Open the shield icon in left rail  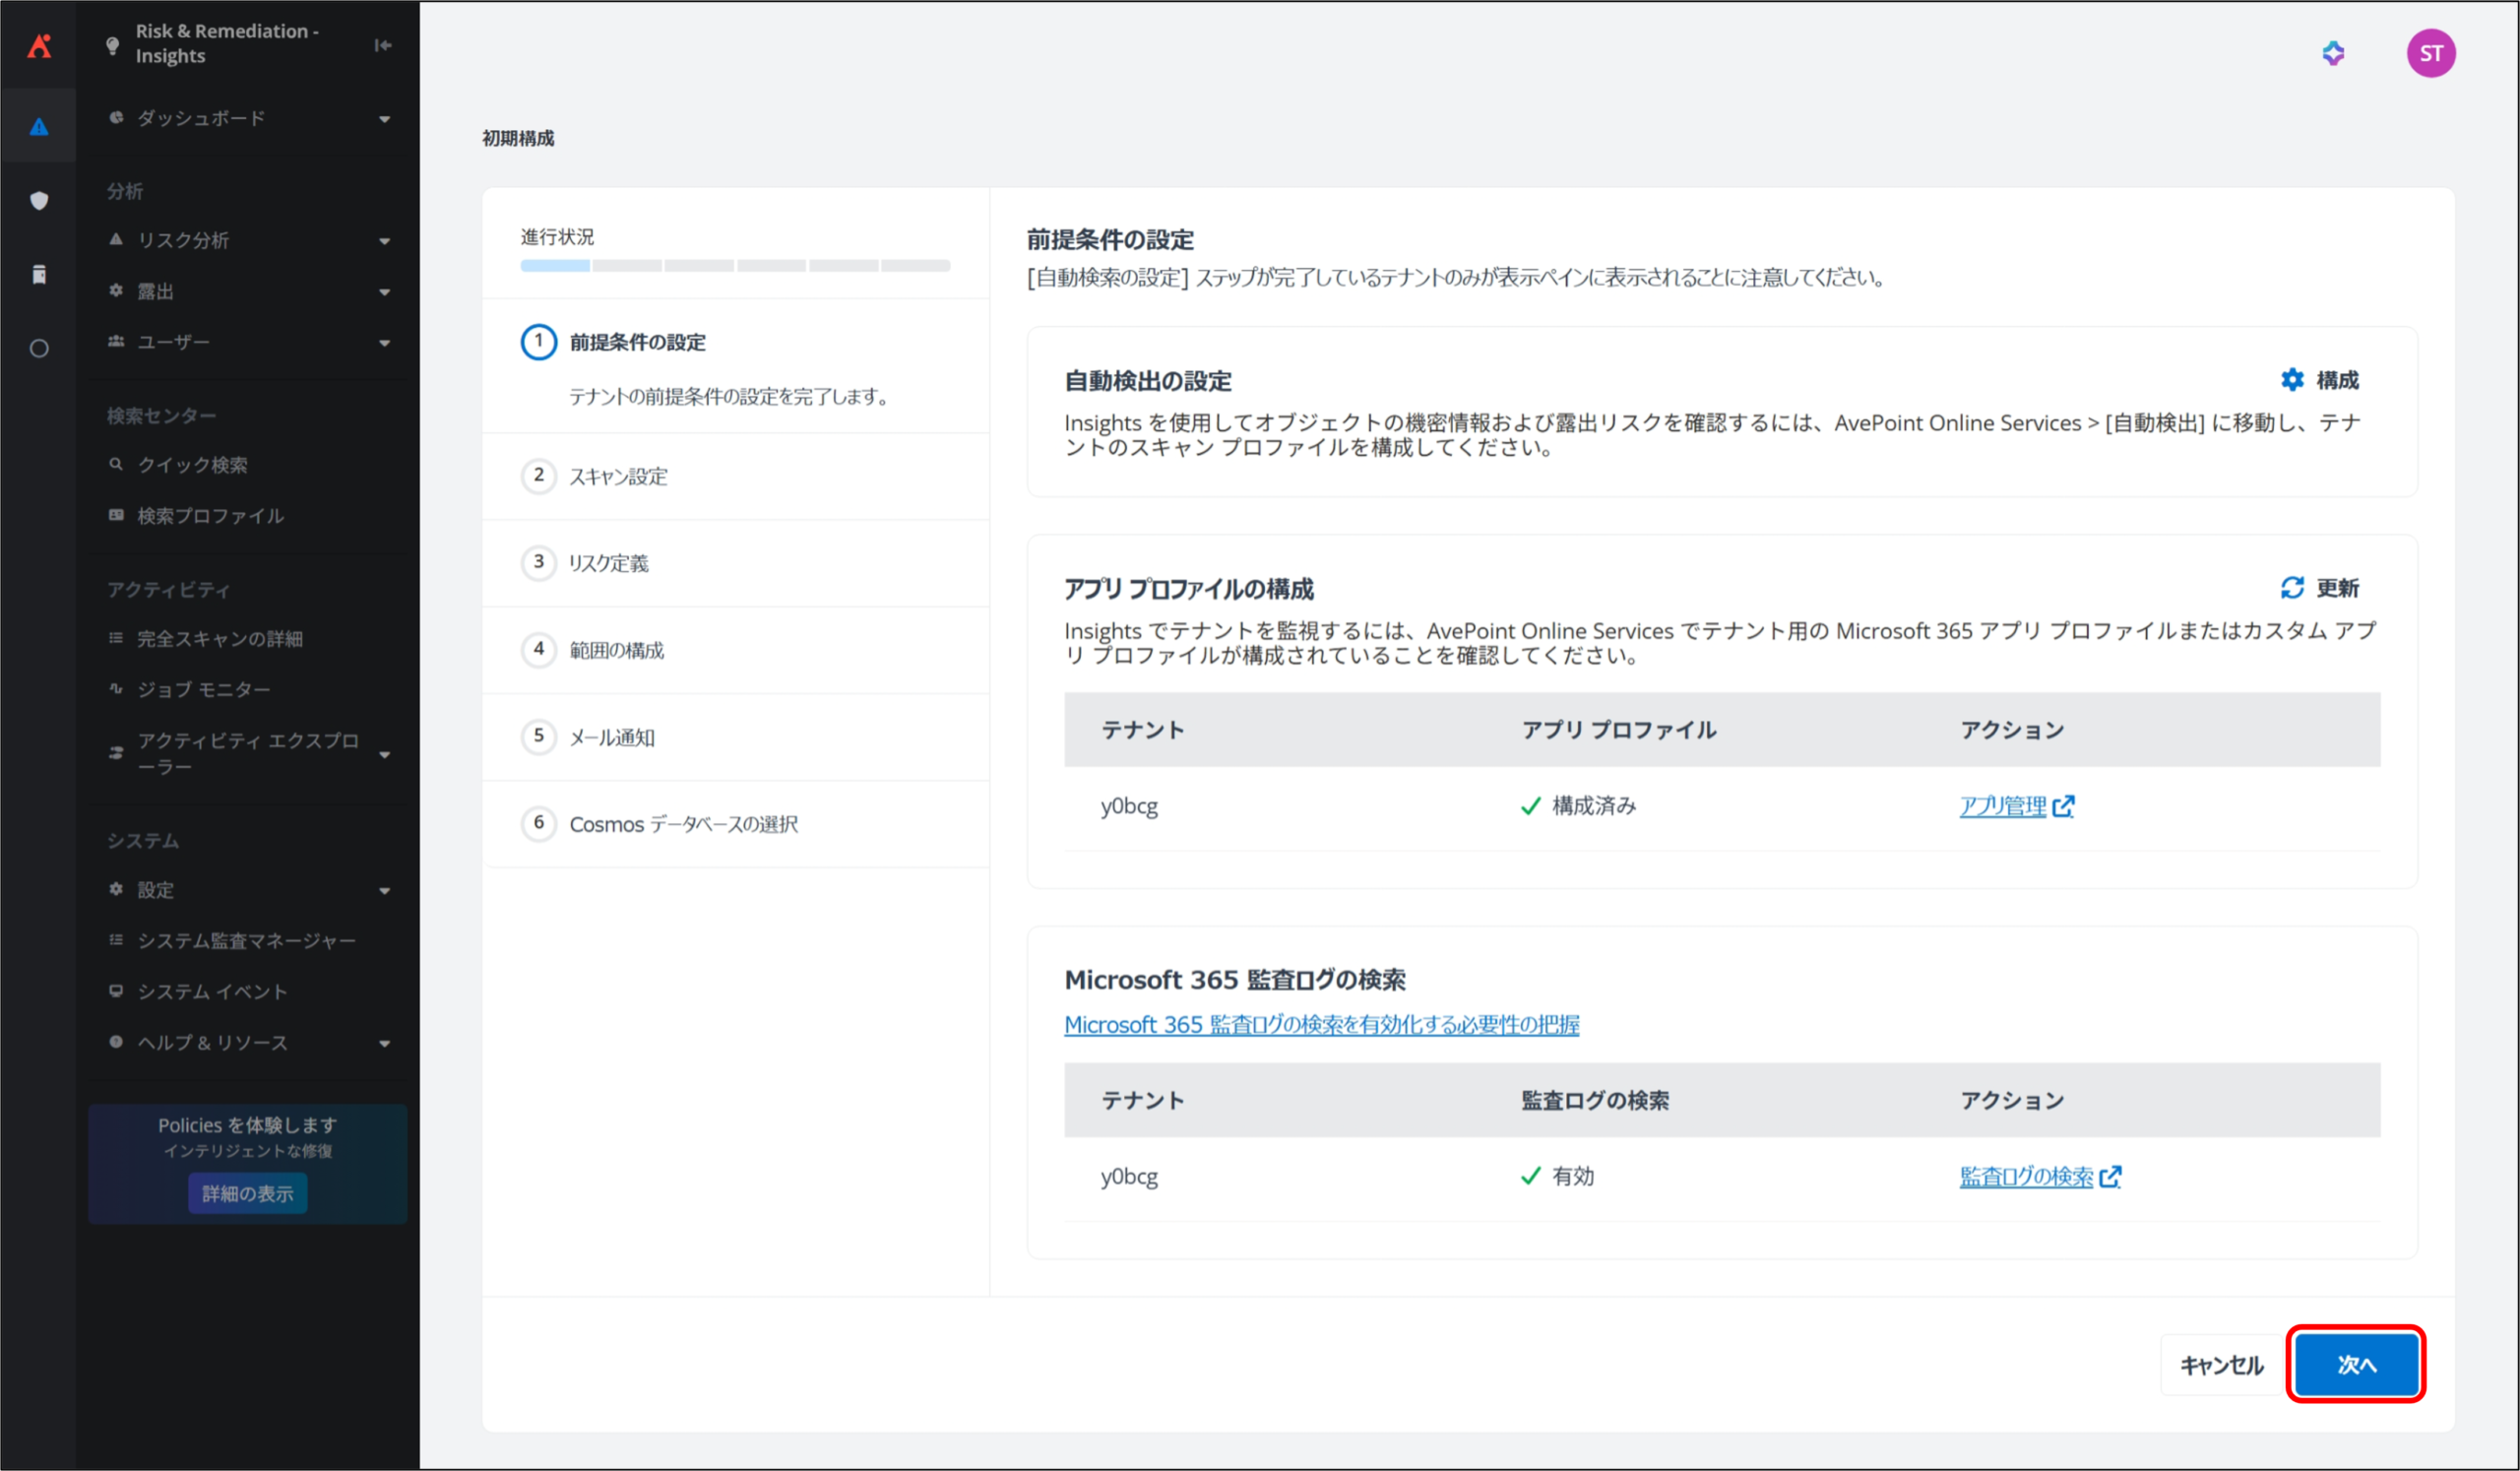(39, 200)
